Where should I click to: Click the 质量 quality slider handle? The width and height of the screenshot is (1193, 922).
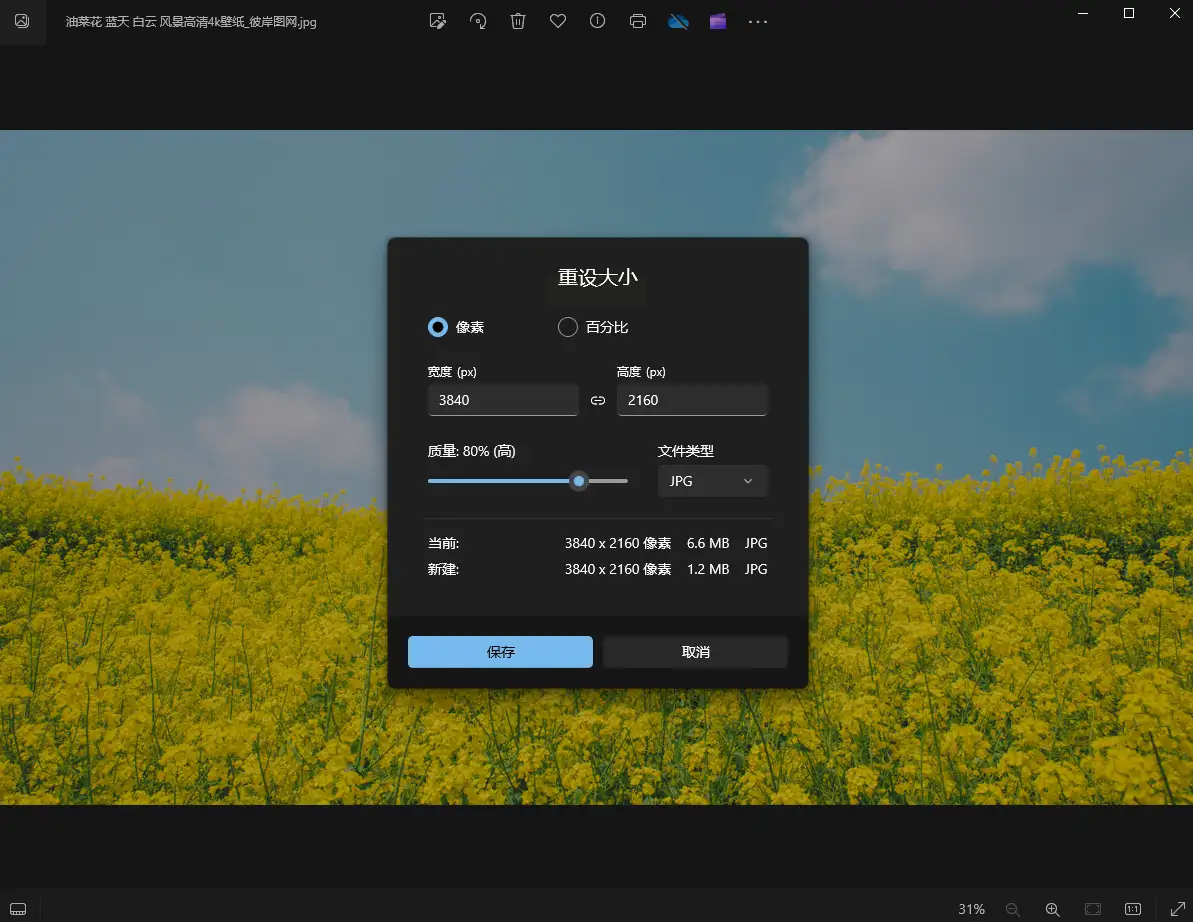(579, 481)
